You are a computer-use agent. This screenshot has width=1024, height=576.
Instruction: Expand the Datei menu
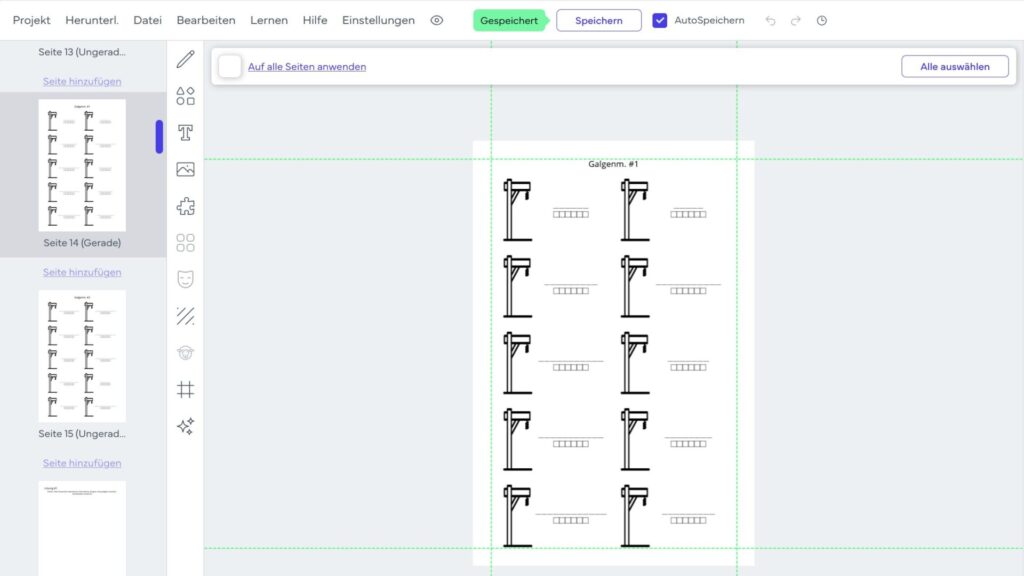148,20
